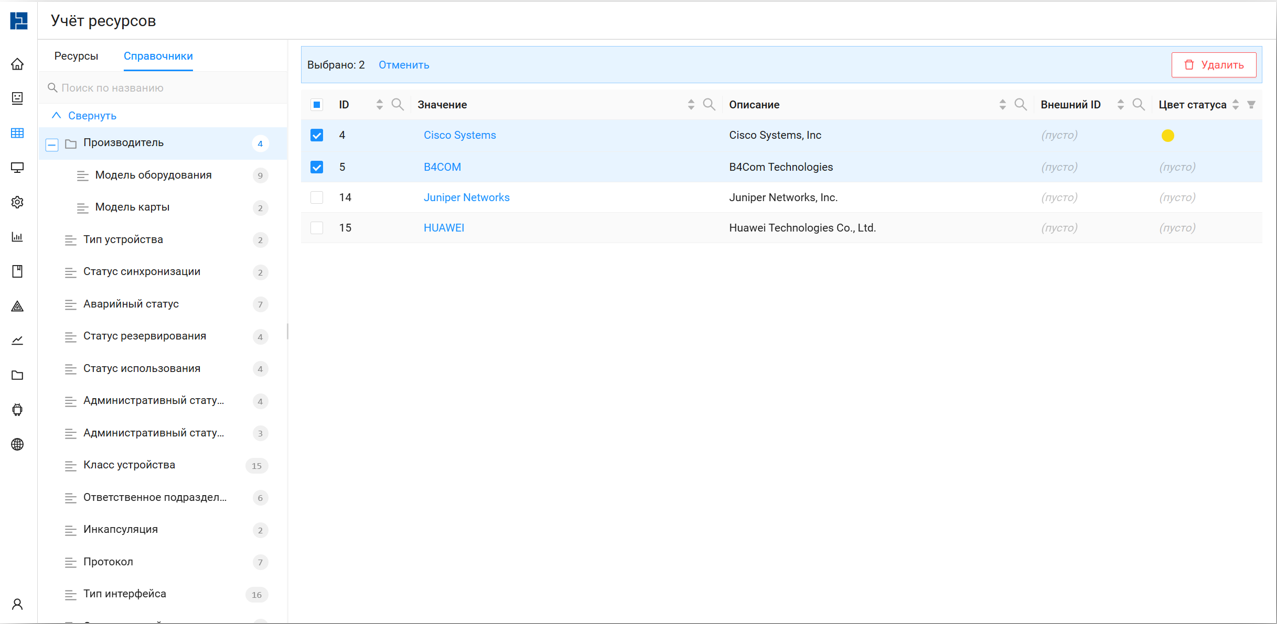Click the globe icon in the sidebar
Viewport: 1277px width, 624px height.
(x=17, y=444)
